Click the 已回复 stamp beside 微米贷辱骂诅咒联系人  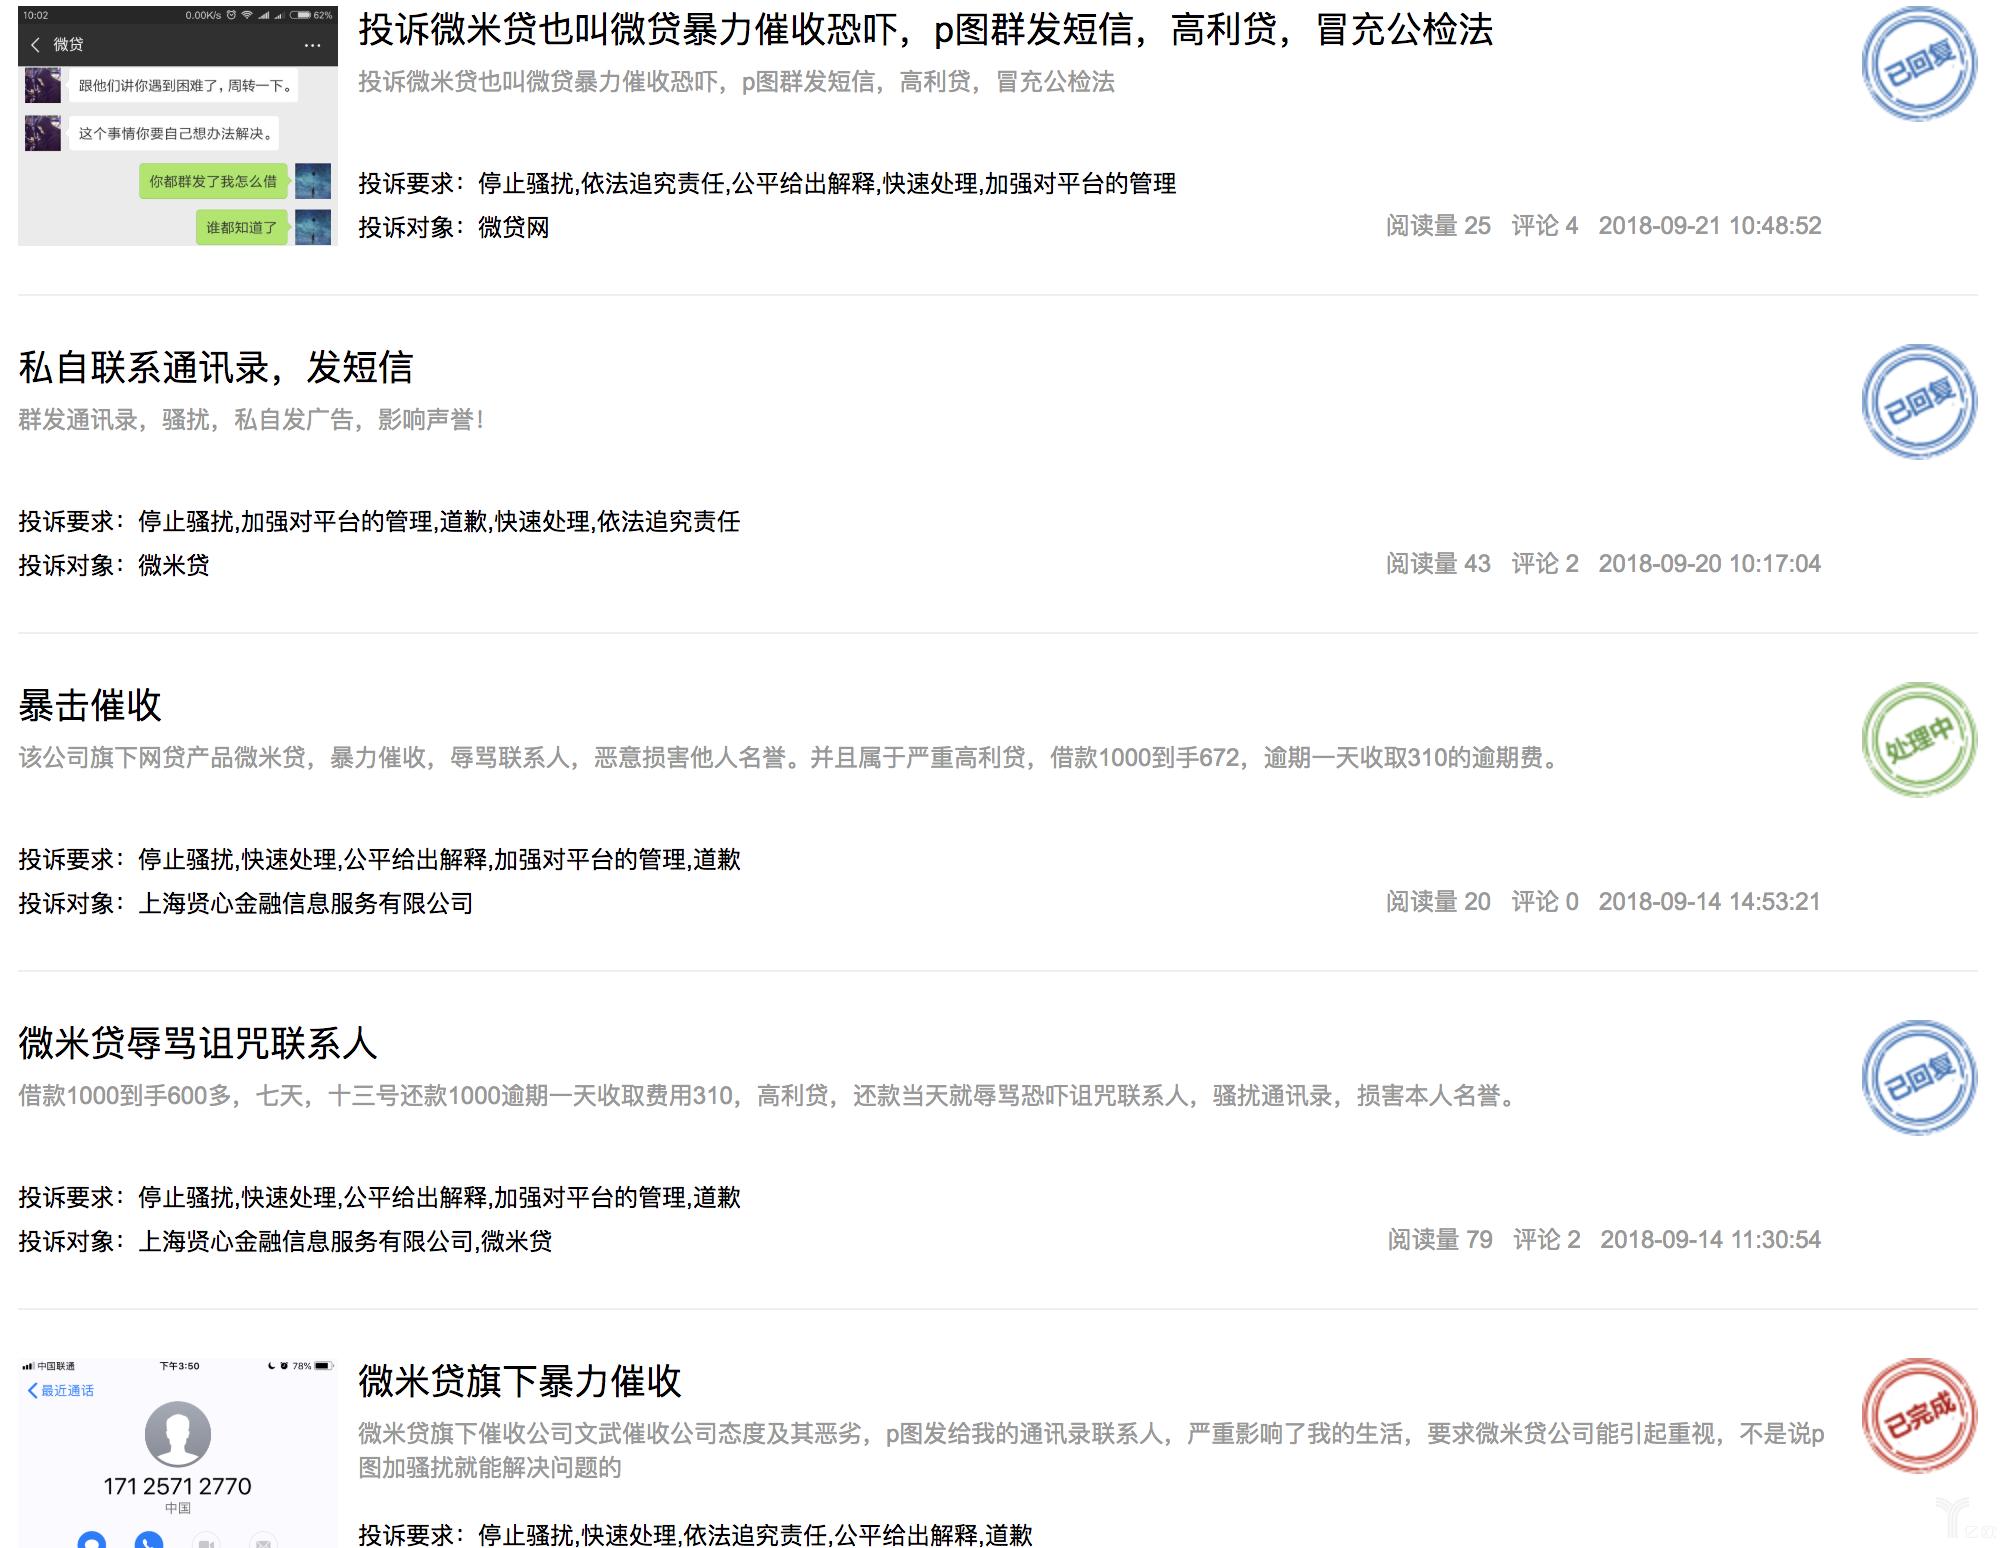[1917, 1077]
